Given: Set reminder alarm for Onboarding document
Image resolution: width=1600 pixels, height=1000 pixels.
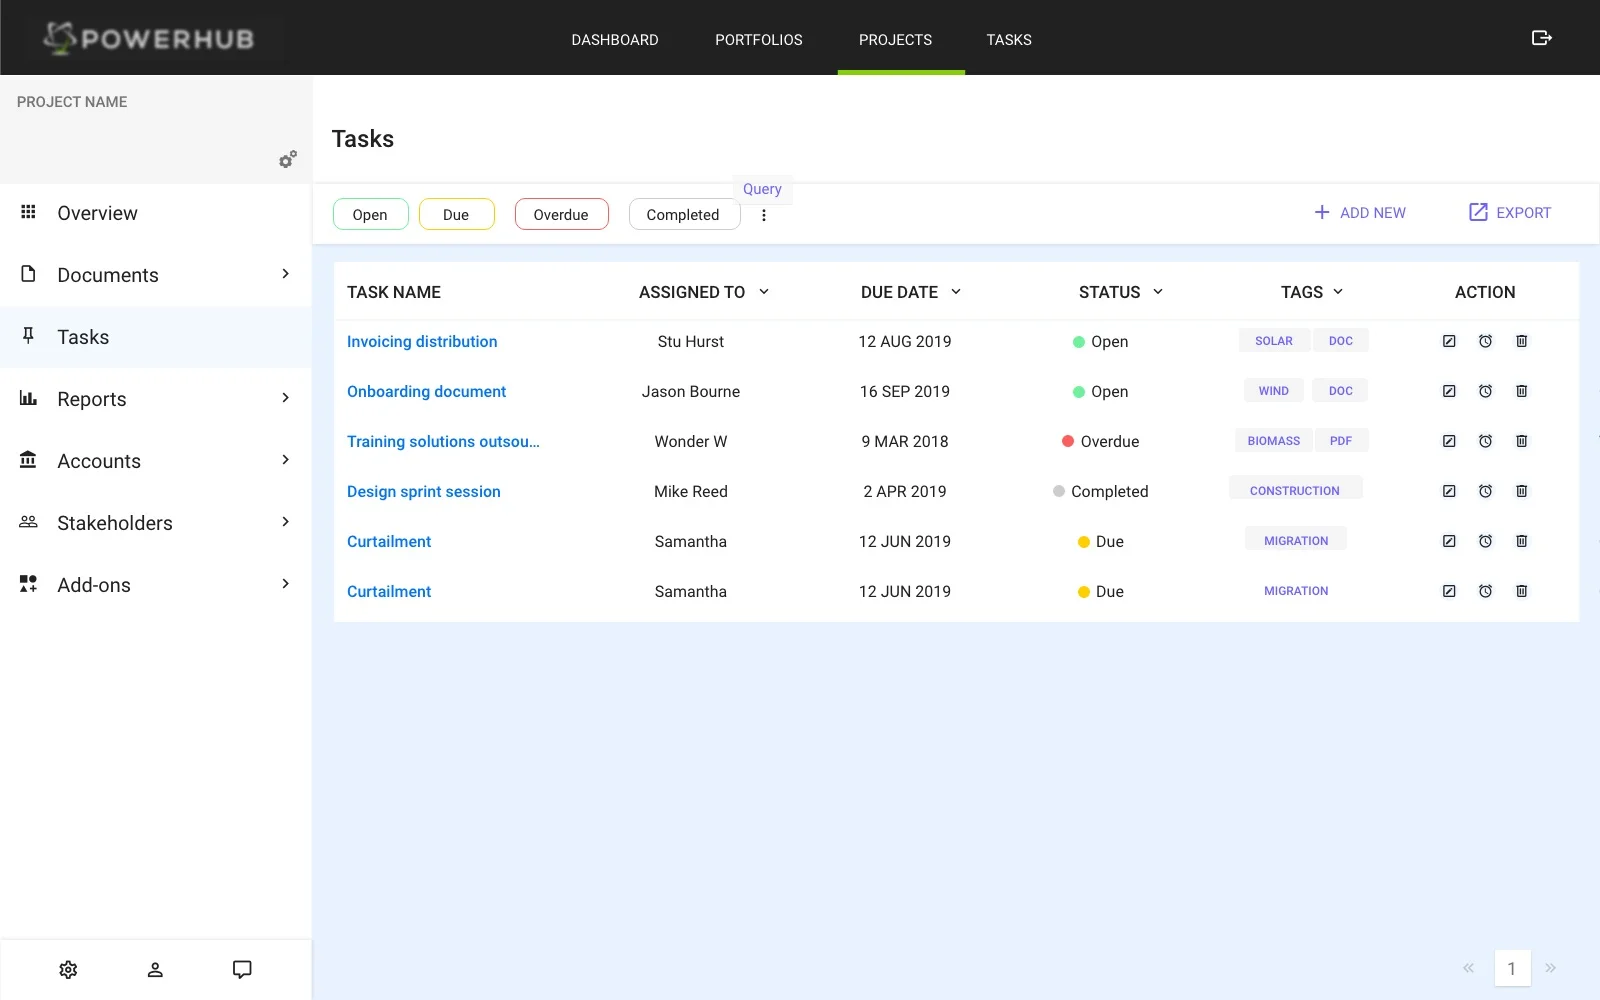Looking at the screenshot, I should tap(1485, 391).
